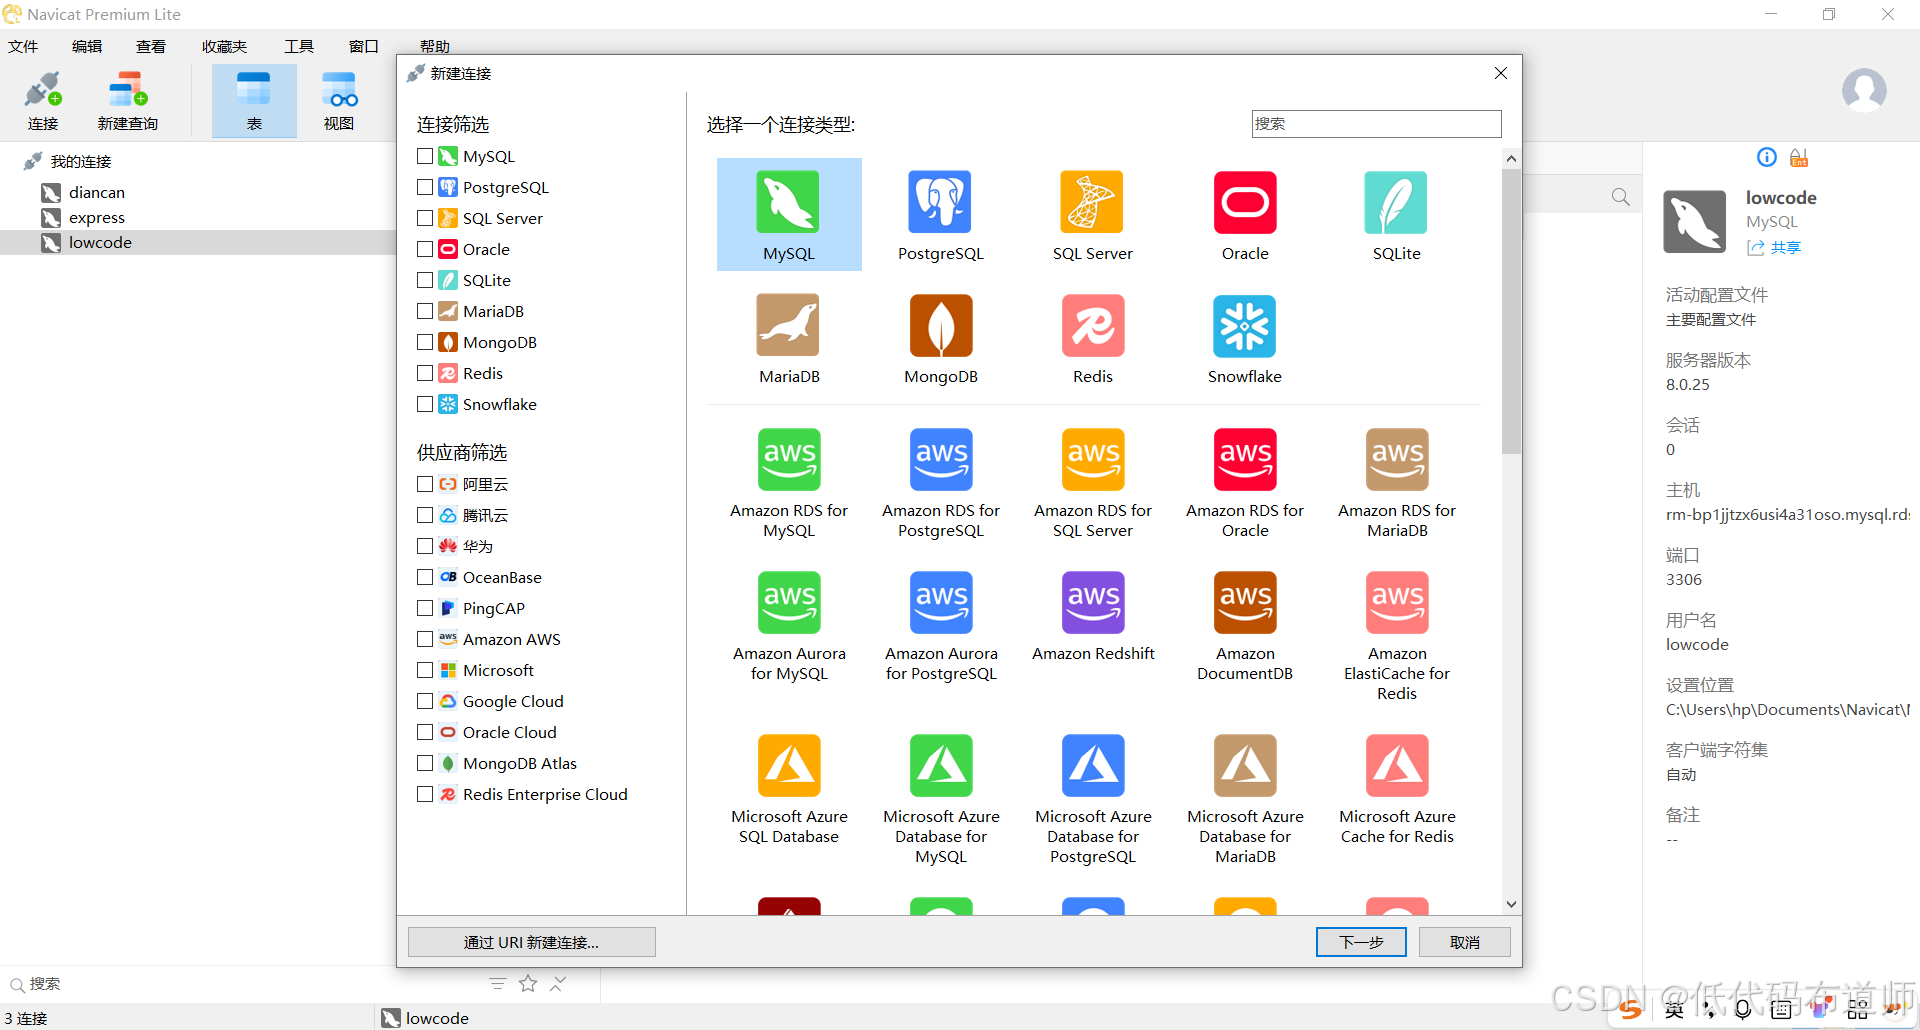This screenshot has height=1030, width=1920.
Task: Click the magnifier search icon in object pane
Action: point(1620,197)
